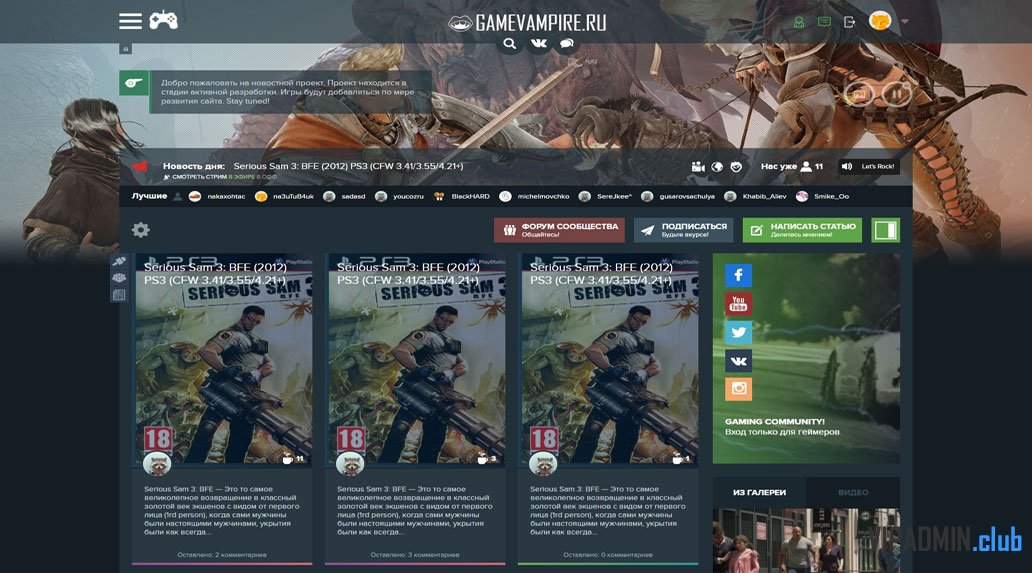
Task: Open the VK icon under the logo
Action: point(539,43)
